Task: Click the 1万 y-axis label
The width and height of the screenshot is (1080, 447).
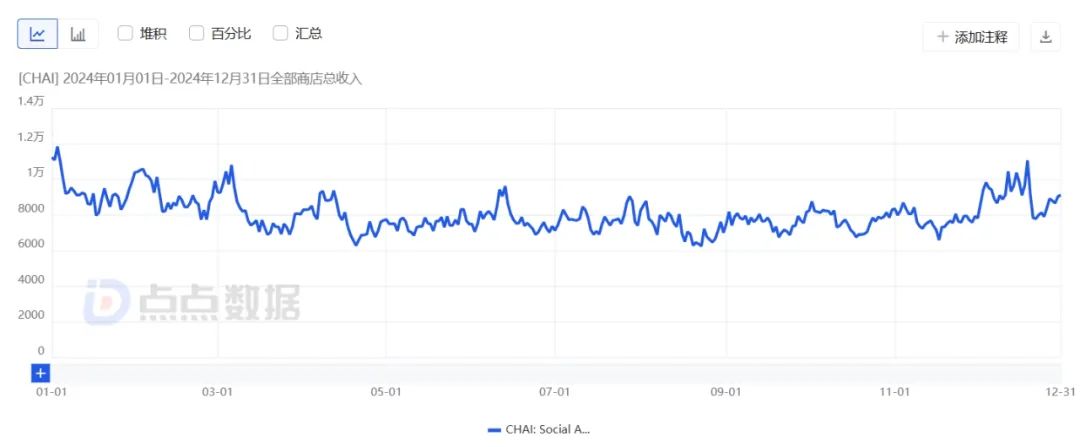Action: (36, 172)
